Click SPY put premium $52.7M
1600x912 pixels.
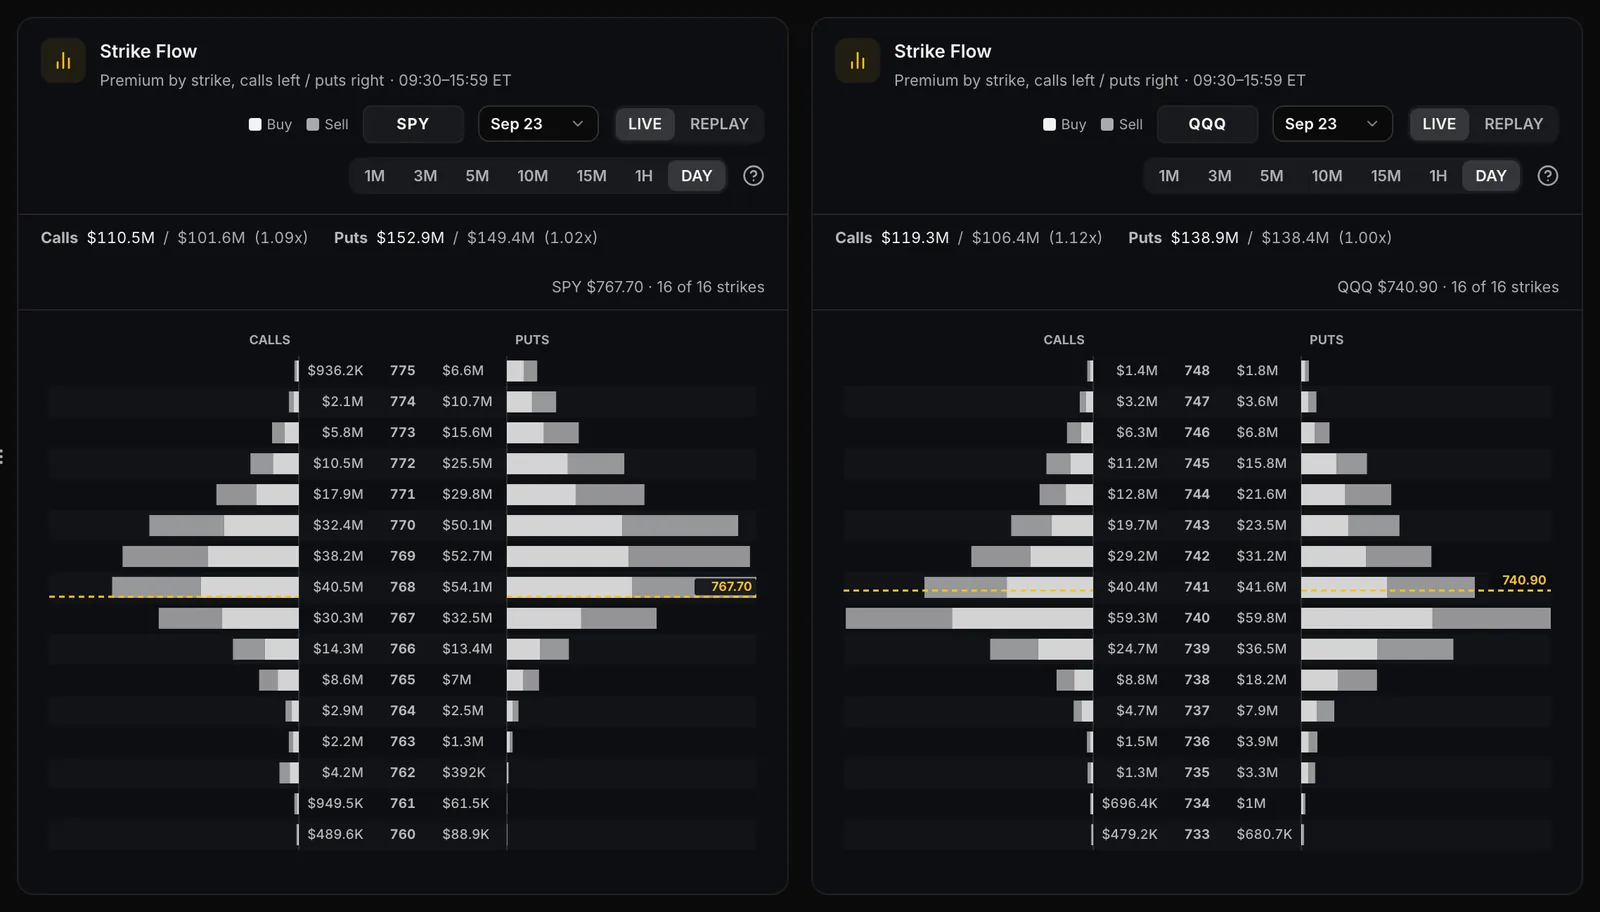coord(467,556)
